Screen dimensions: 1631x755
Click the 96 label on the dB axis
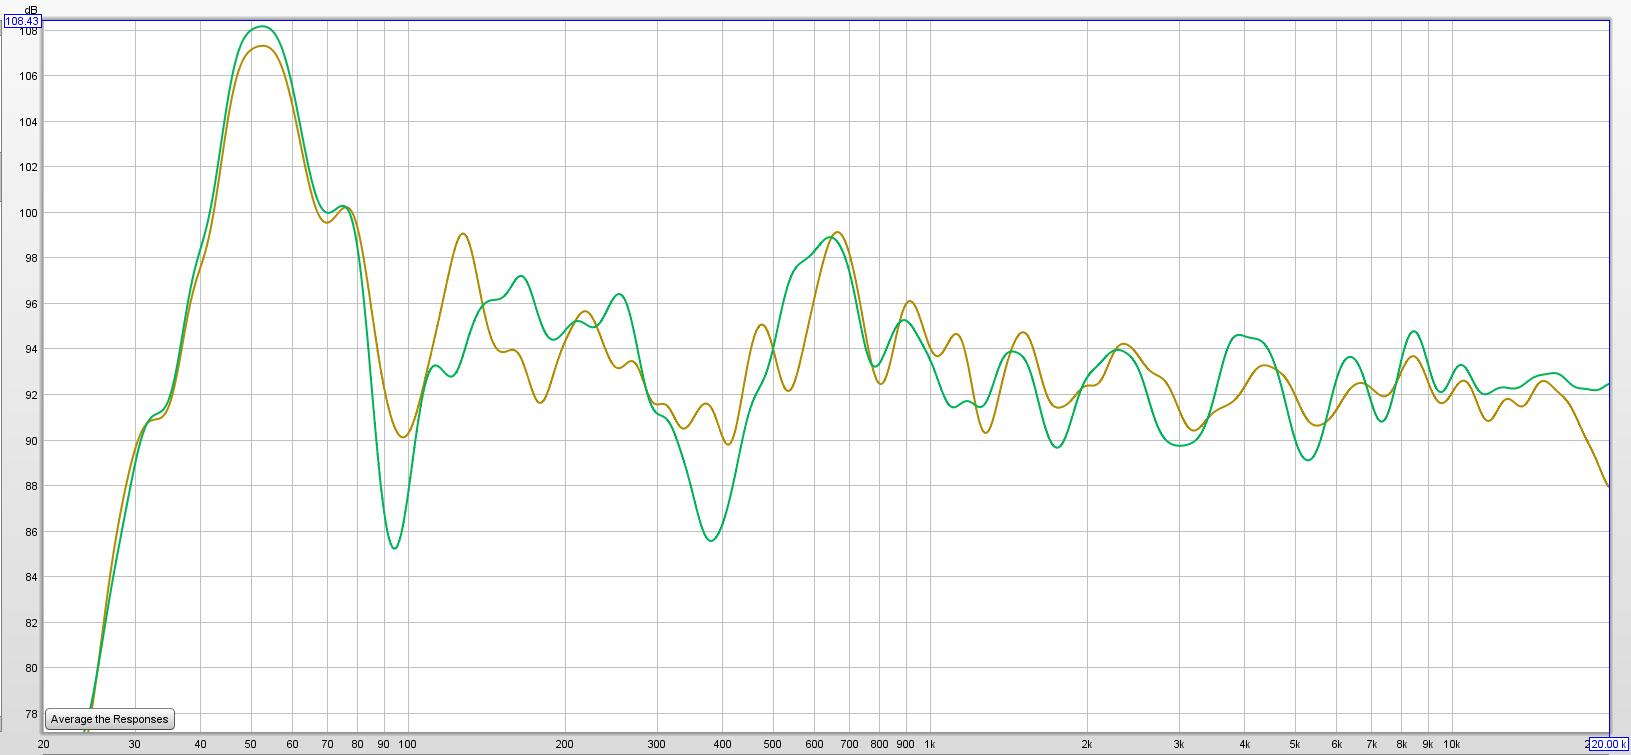(32, 304)
